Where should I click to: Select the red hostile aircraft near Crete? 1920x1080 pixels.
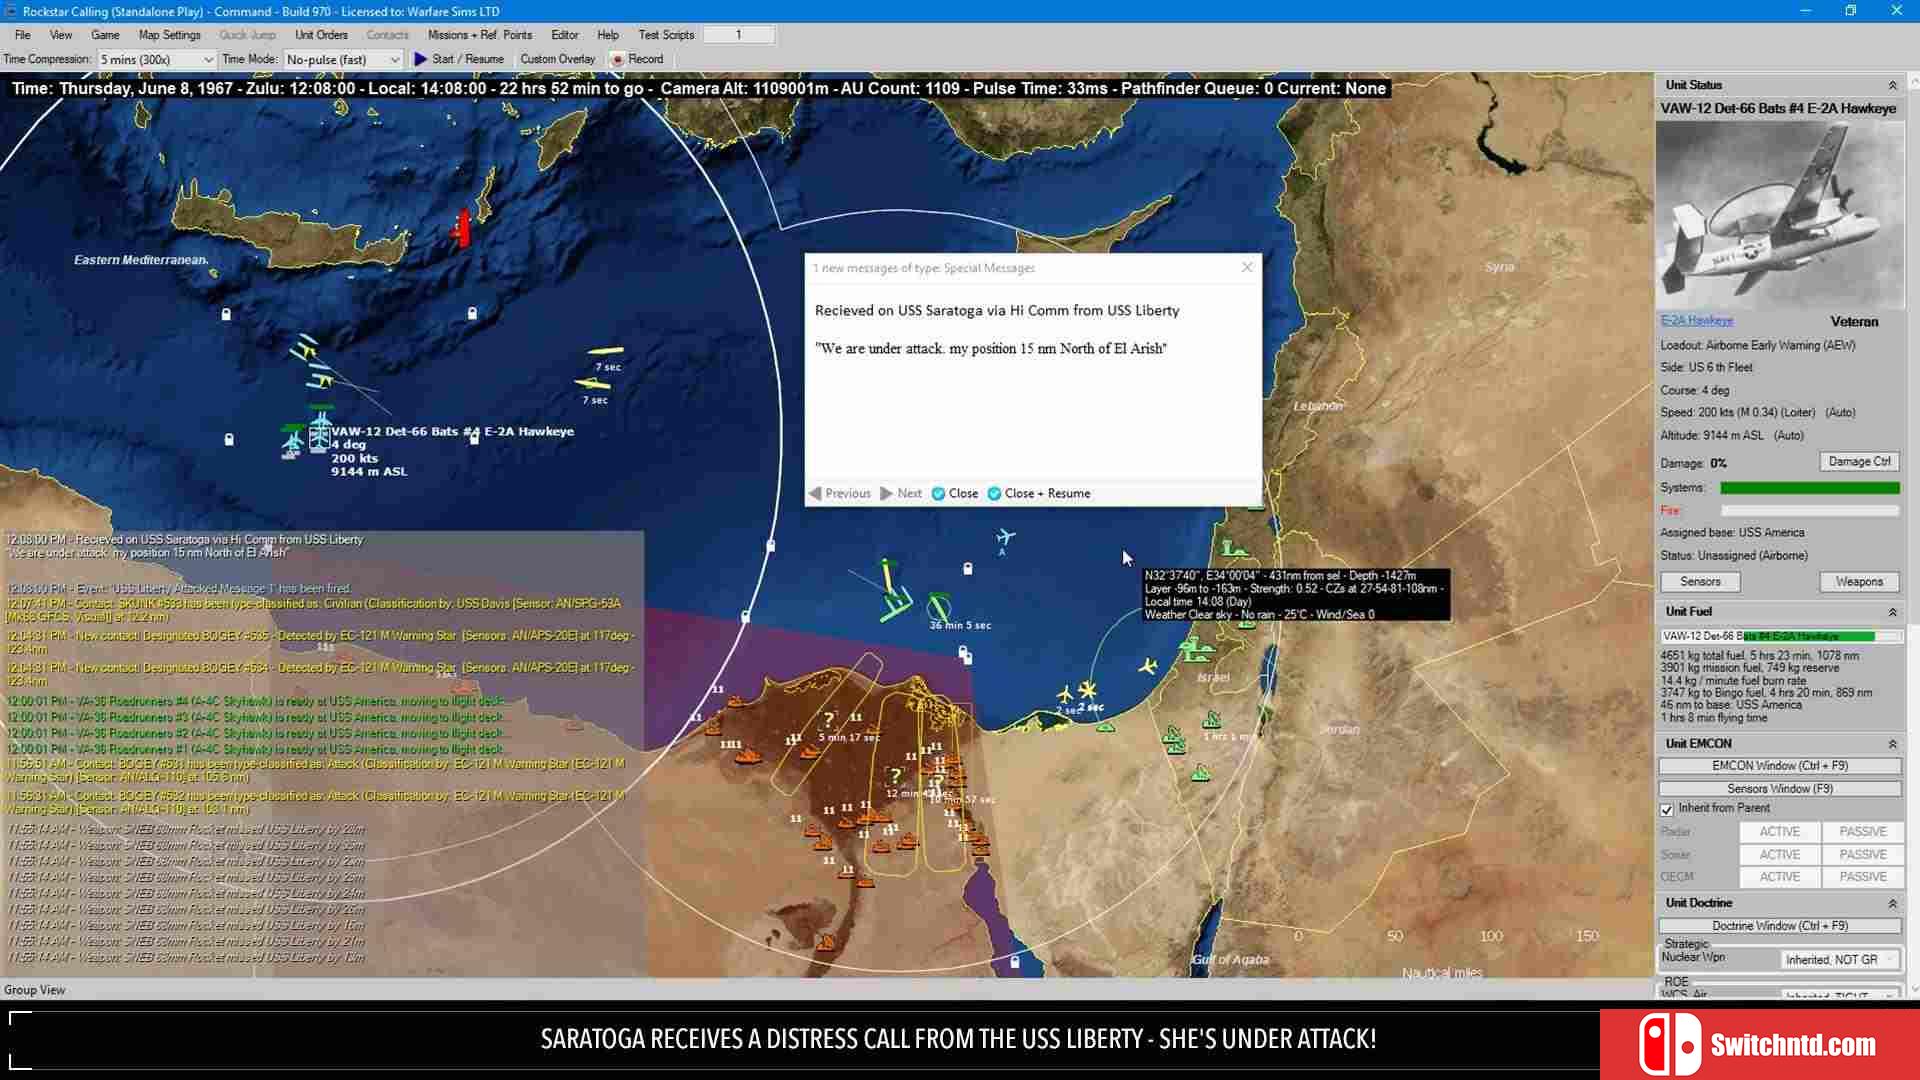click(x=461, y=228)
